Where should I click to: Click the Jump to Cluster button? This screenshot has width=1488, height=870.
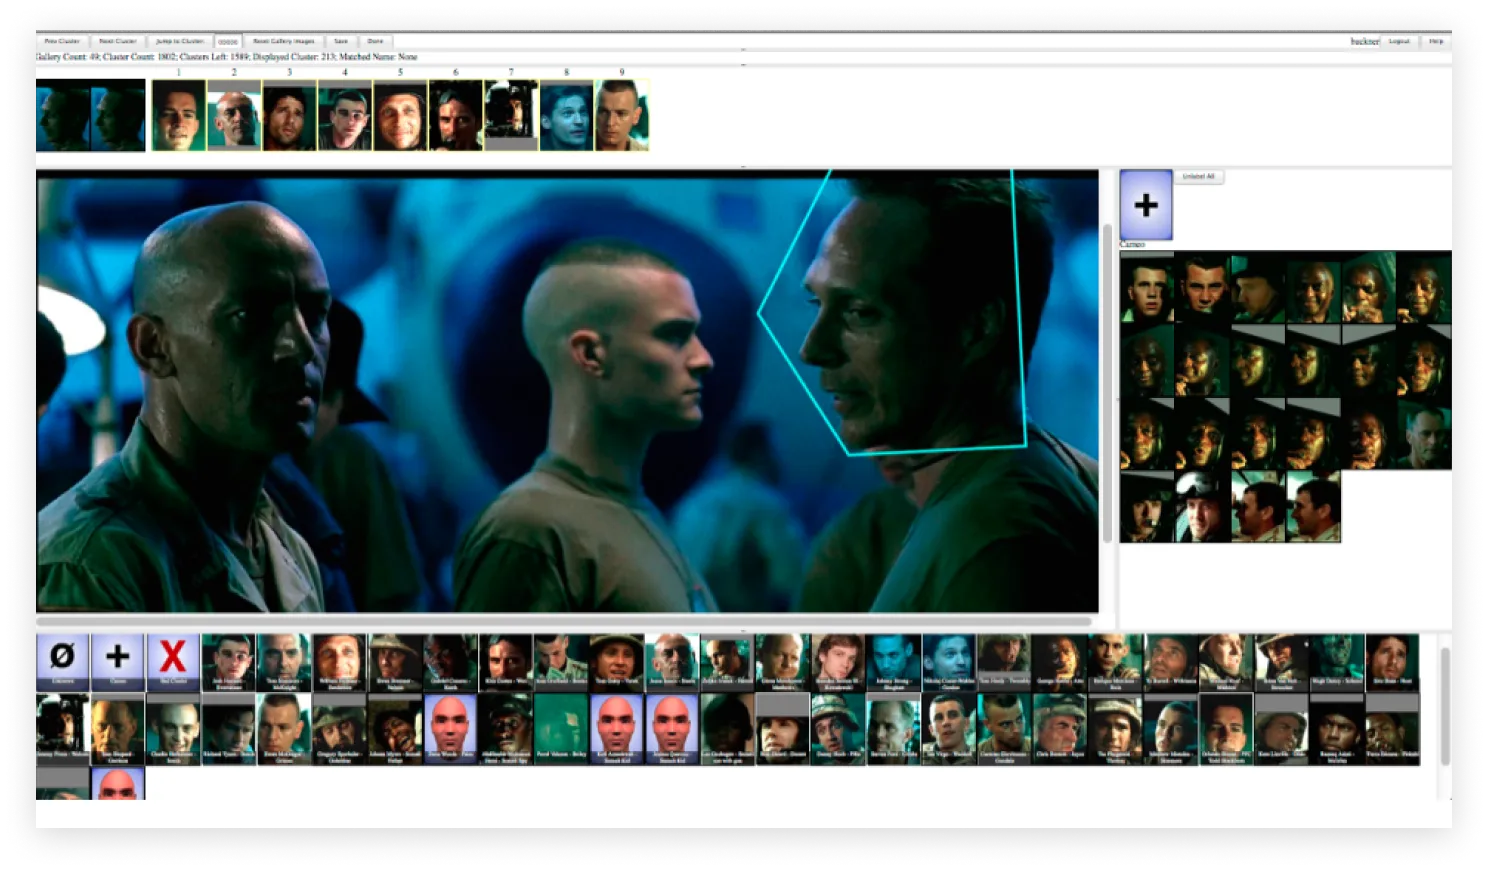coord(180,42)
